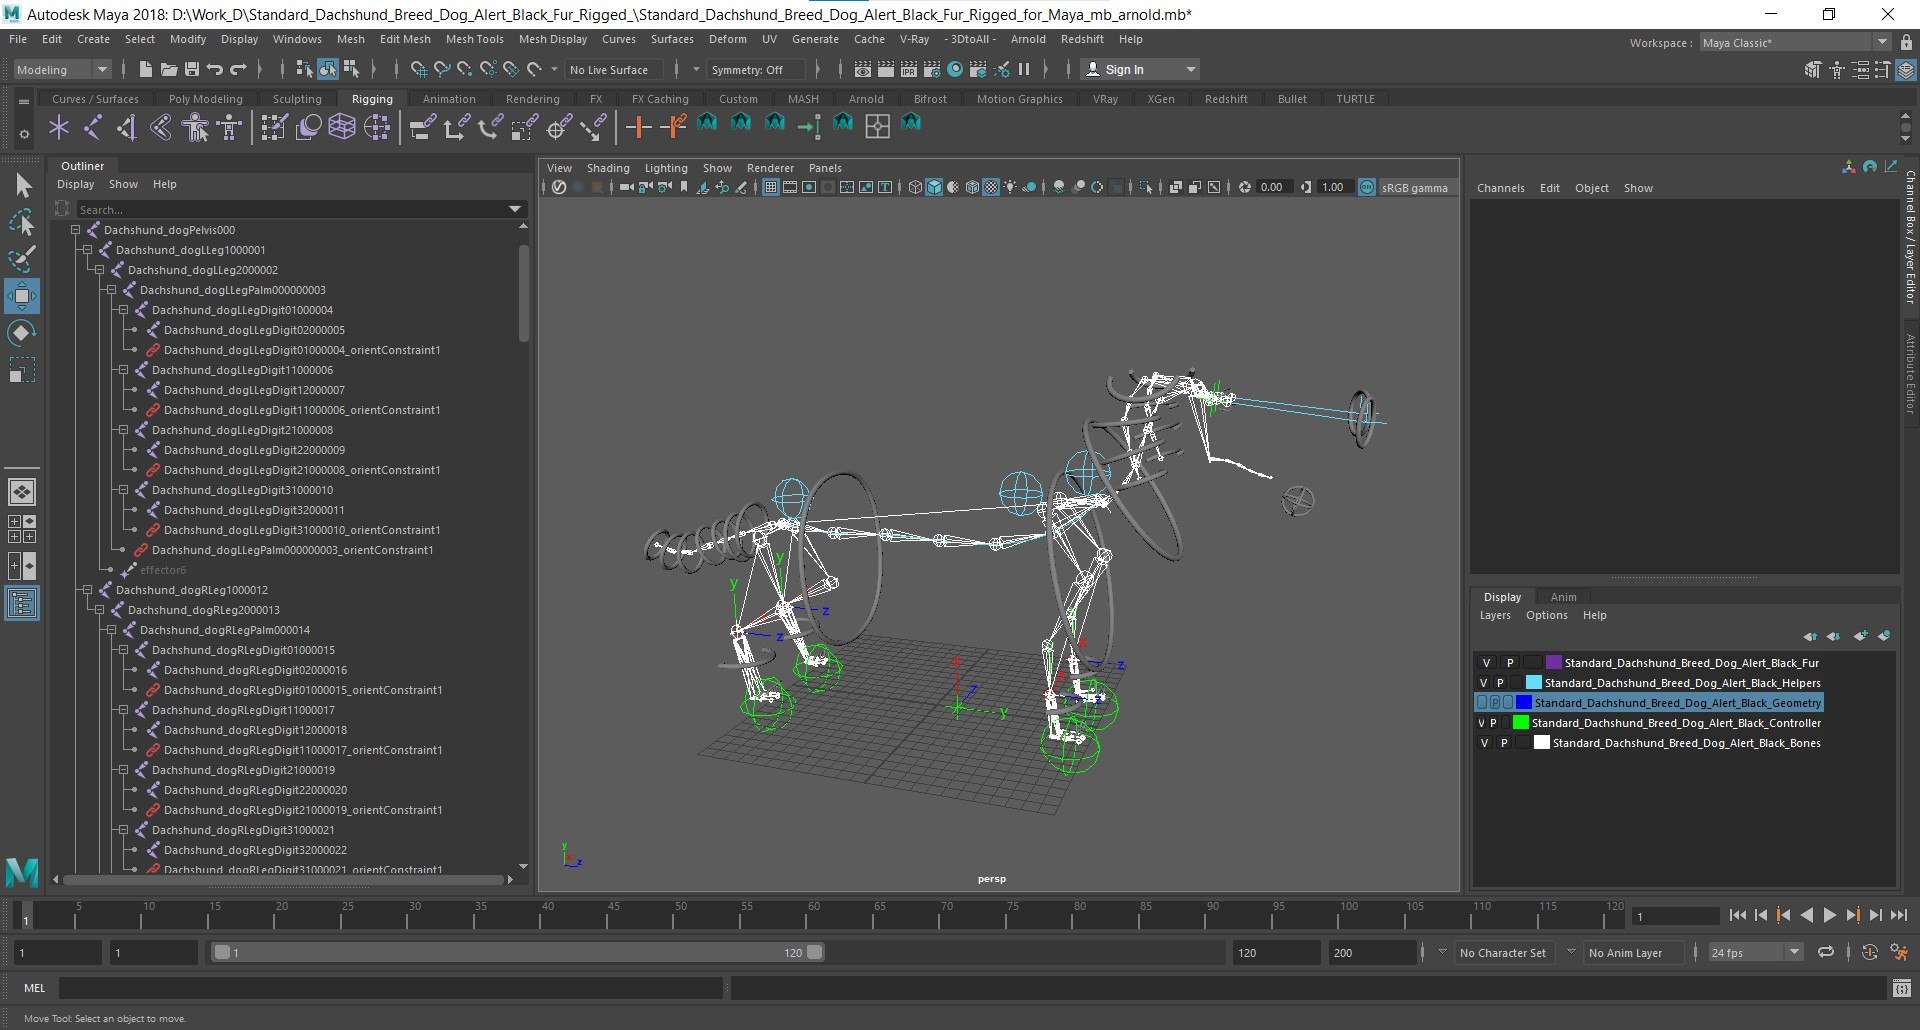Click the blue swatch of Black_Geometry layer
This screenshot has width=1920, height=1030.
[x=1523, y=703]
